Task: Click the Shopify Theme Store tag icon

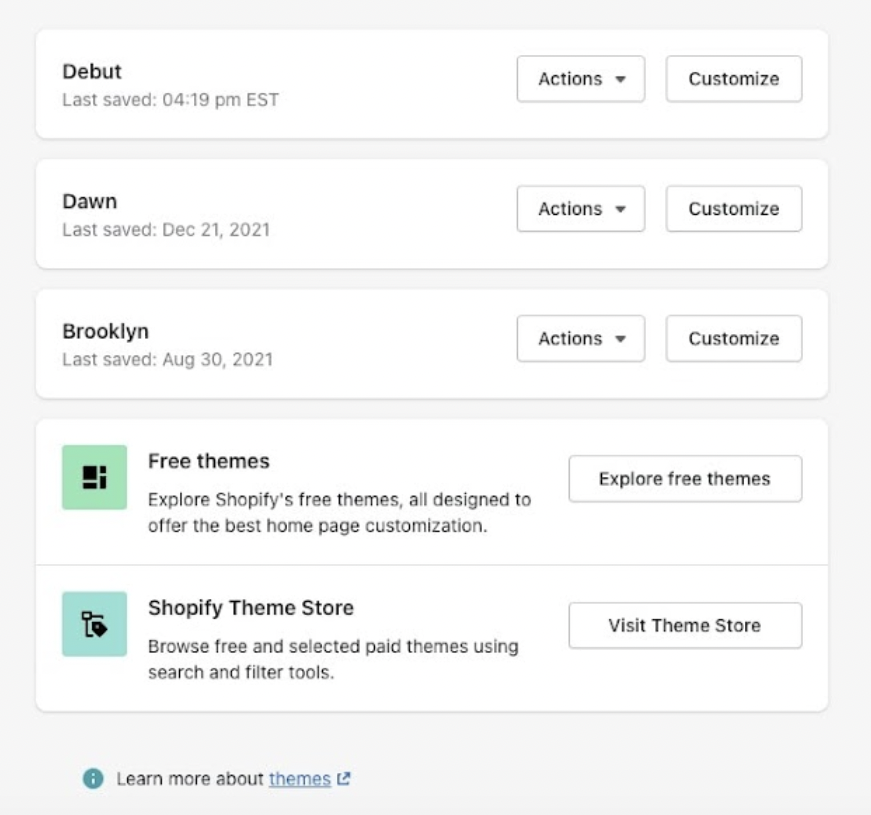Action: (x=94, y=624)
